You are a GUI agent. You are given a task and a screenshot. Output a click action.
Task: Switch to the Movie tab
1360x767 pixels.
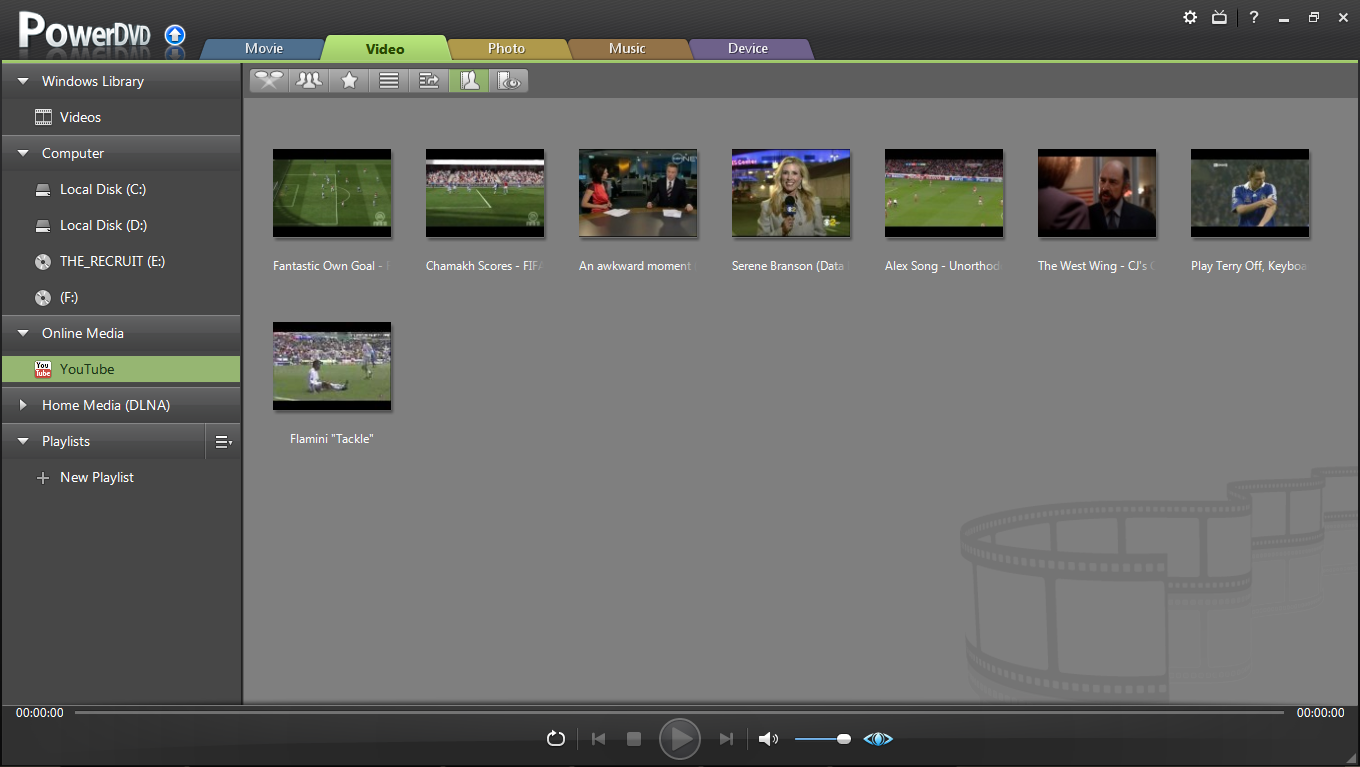(264, 48)
